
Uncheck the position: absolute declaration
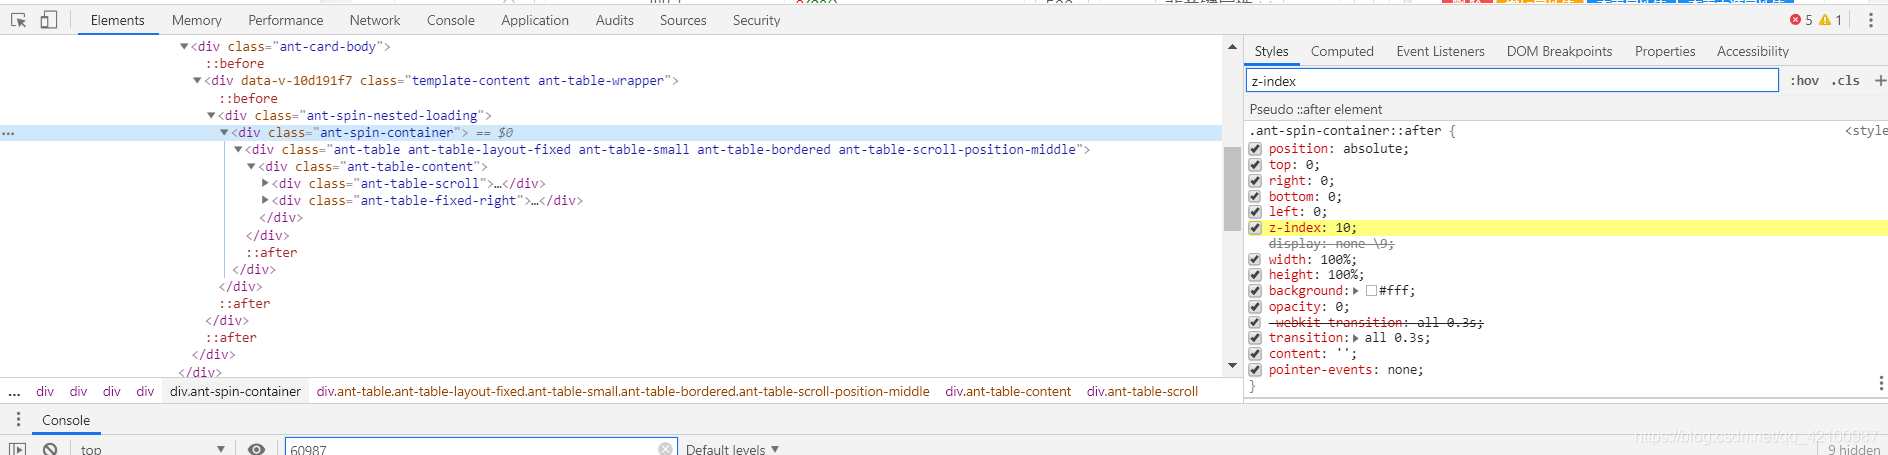click(x=1255, y=149)
